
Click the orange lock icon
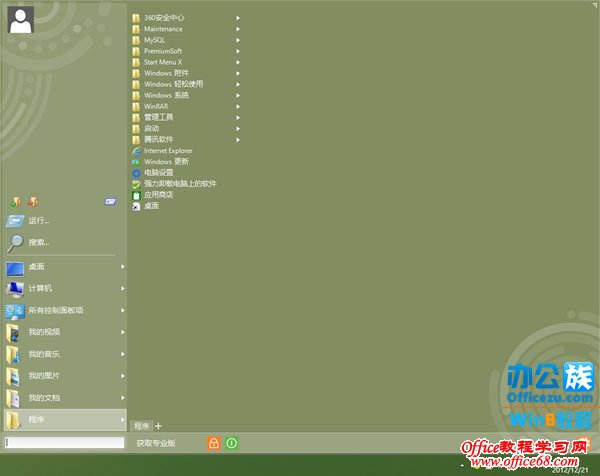pos(214,443)
